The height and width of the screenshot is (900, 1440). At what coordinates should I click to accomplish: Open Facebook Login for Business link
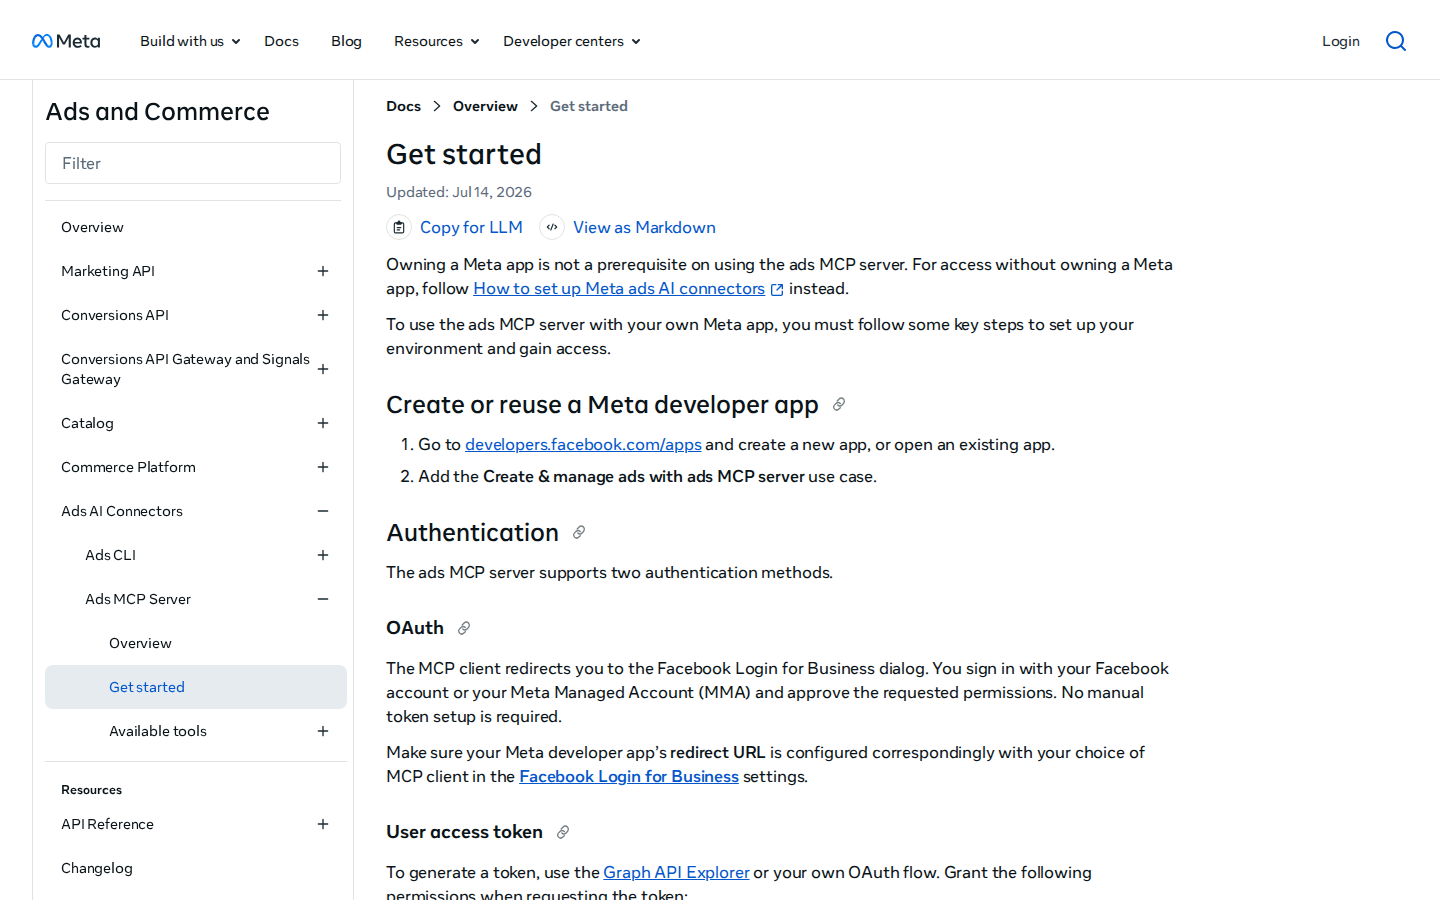[629, 777]
